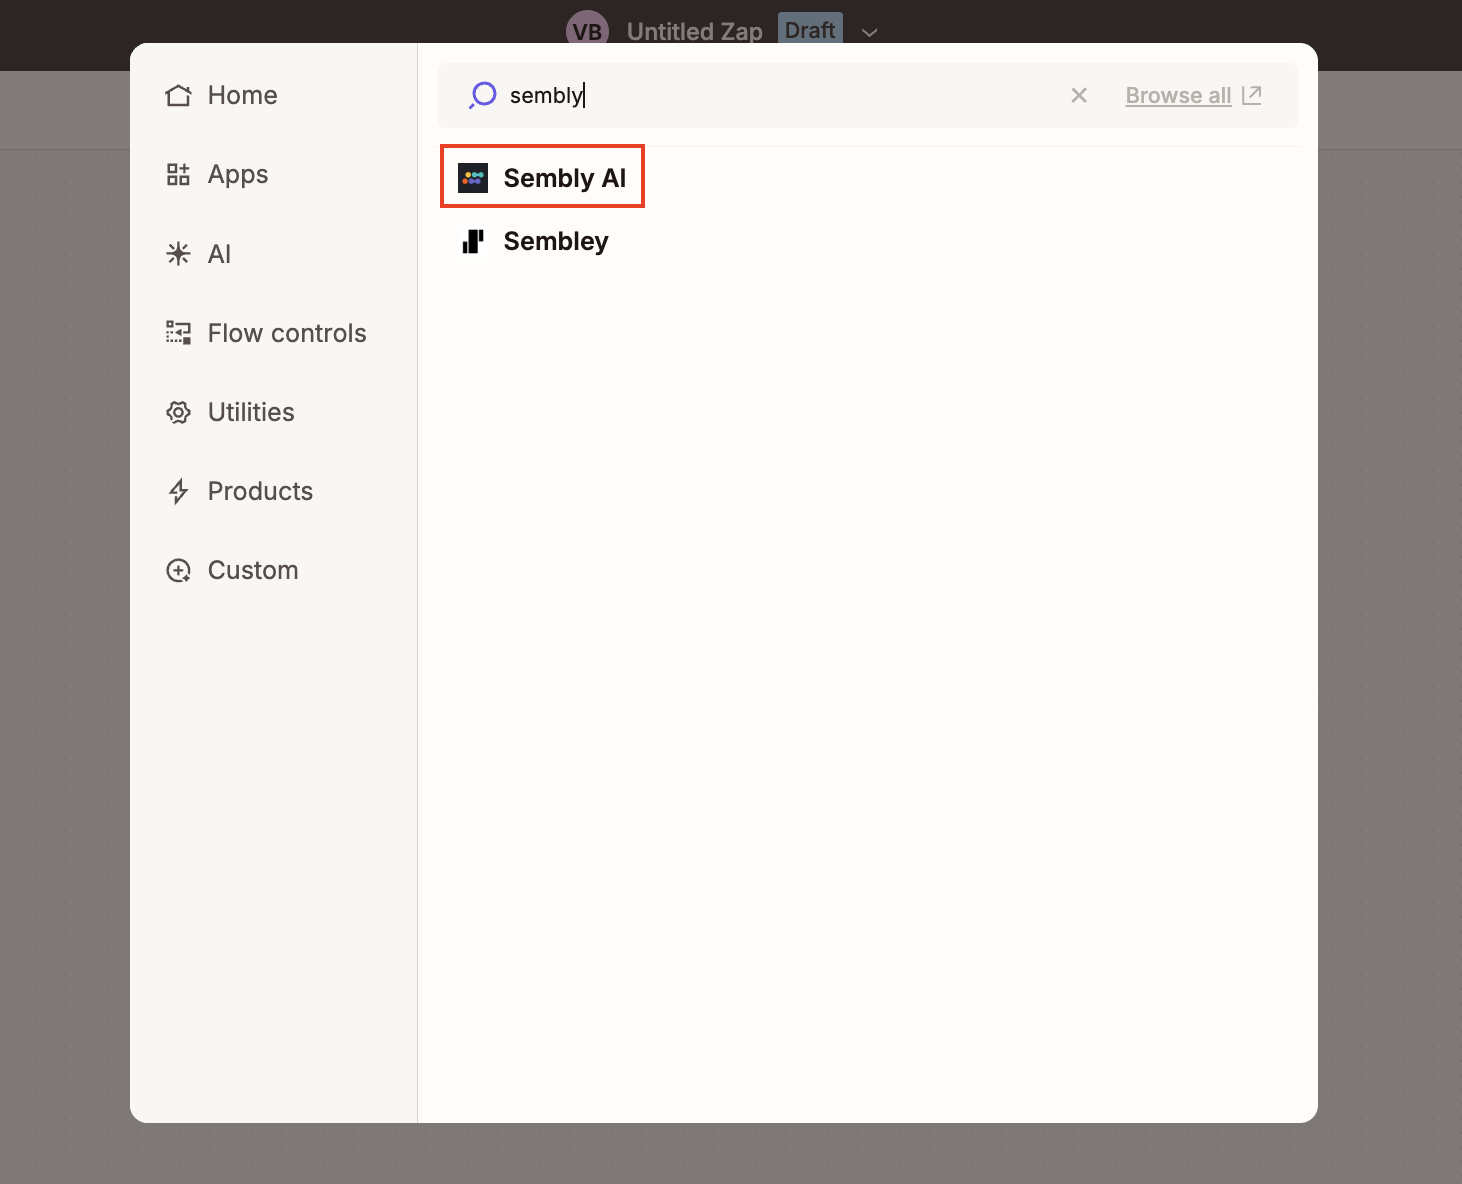Screen dimensions: 1462x1184
Task: Click the Sembley app logo
Action: 473,241
